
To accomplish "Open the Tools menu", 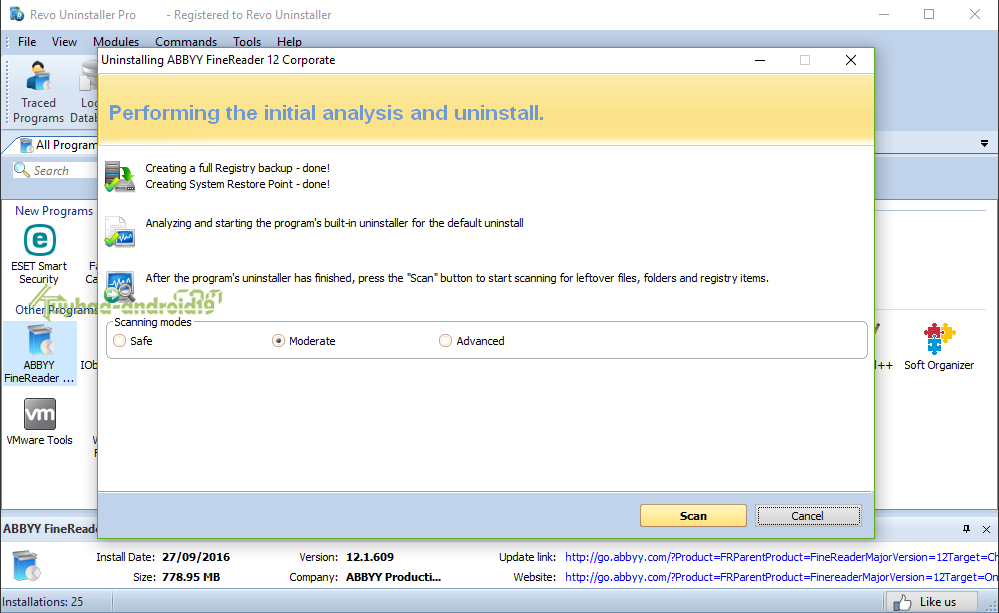I will [247, 41].
